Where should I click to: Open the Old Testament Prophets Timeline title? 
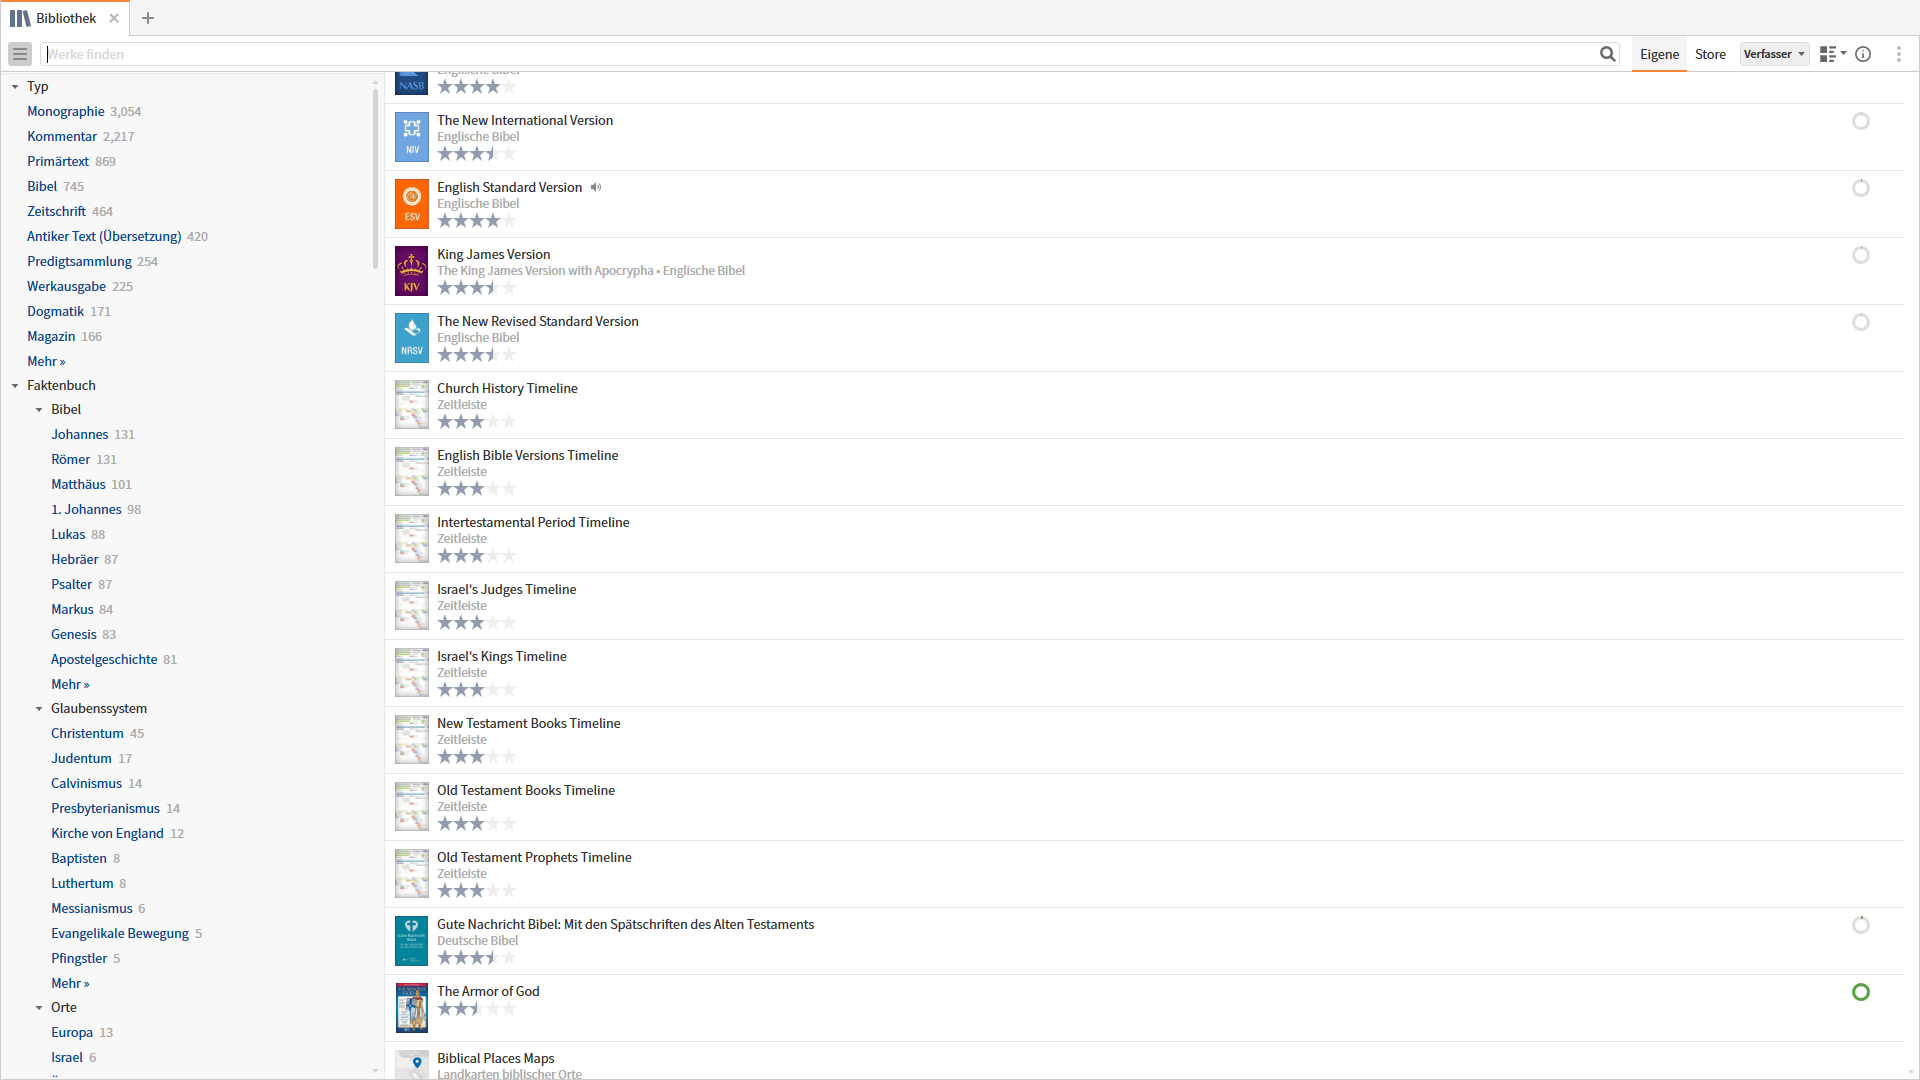(534, 857)
